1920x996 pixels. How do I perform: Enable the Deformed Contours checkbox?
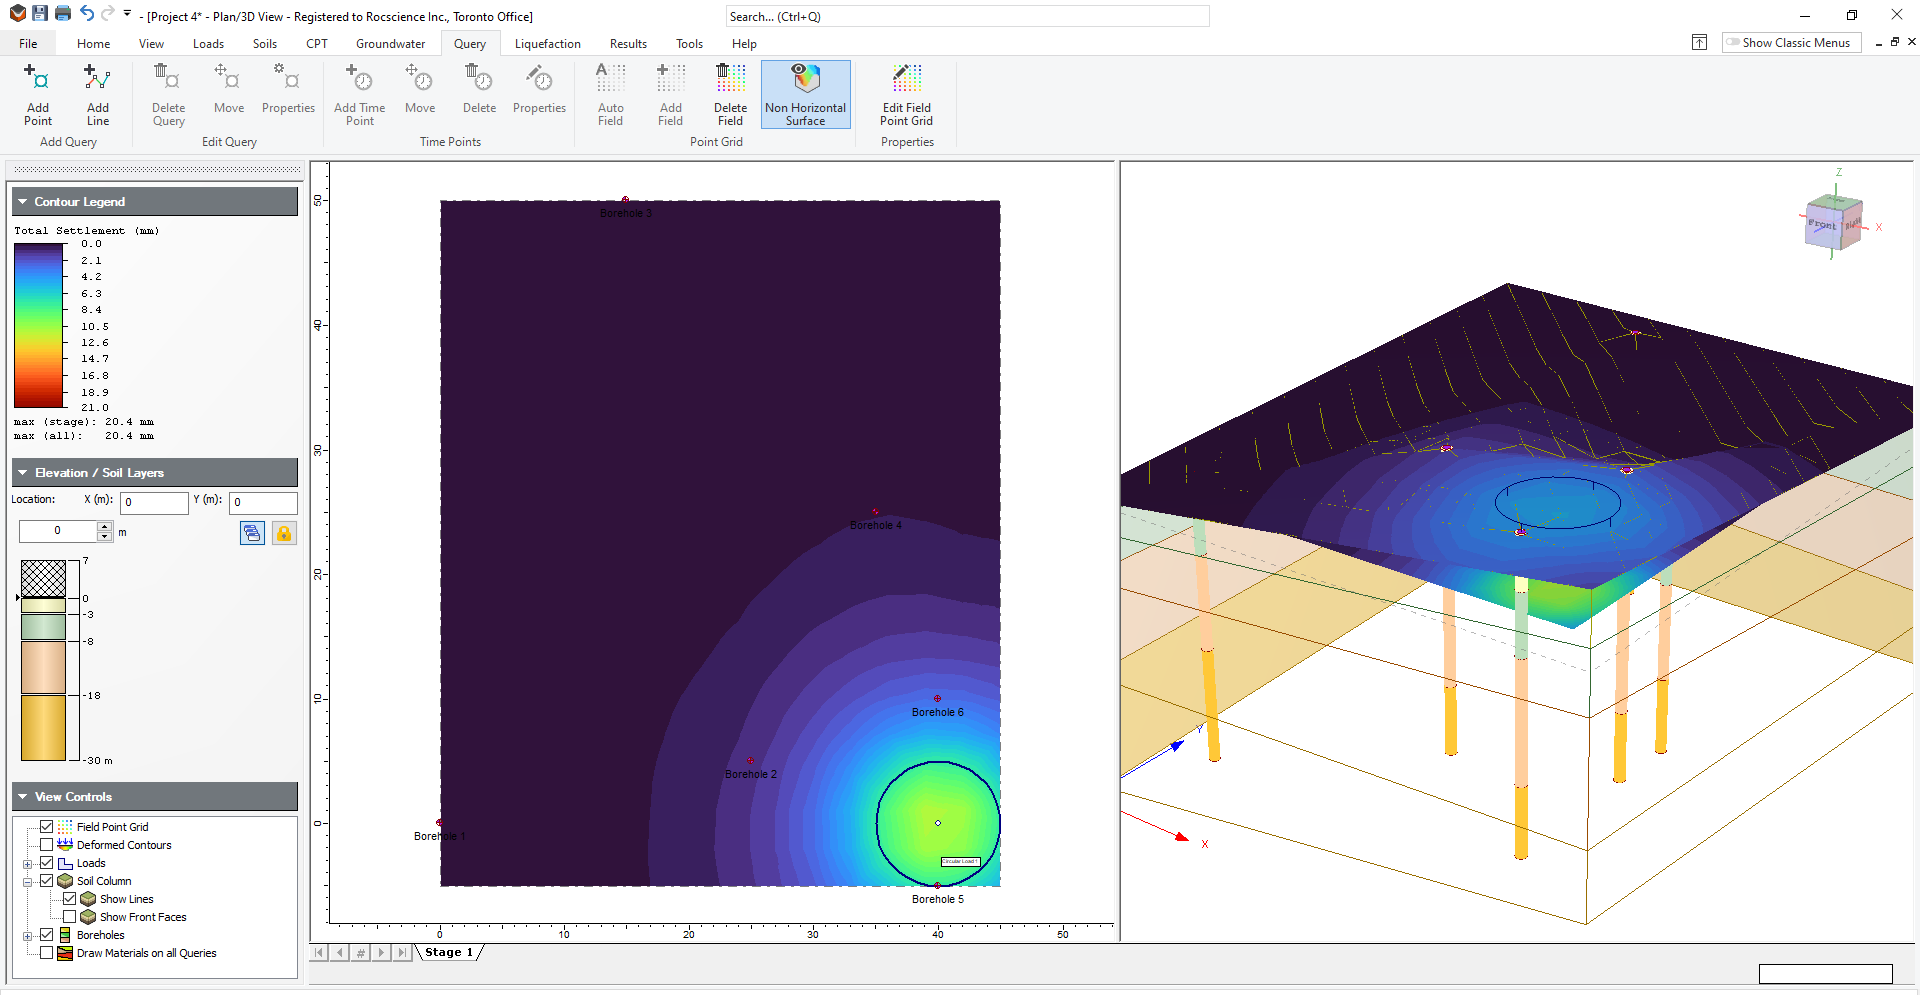[x=46, y=844]
